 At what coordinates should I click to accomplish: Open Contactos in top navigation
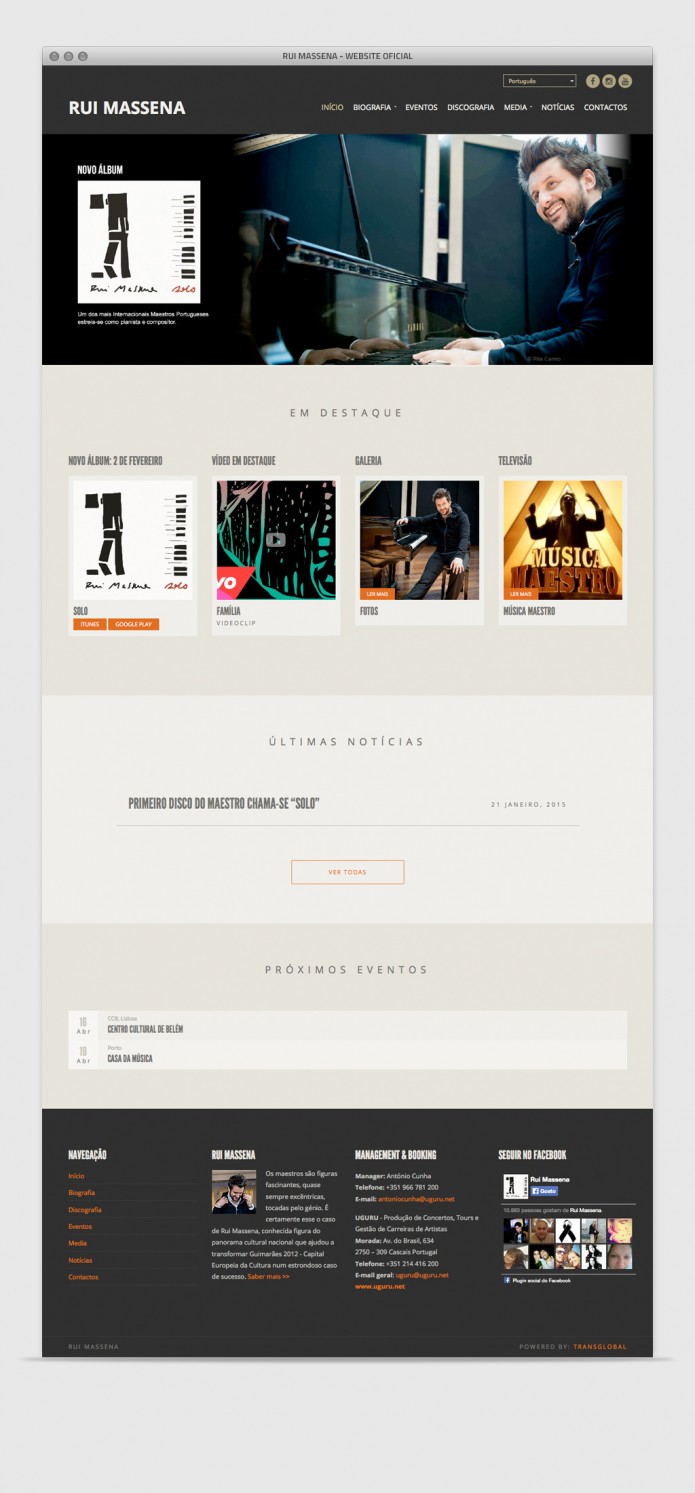605,107
